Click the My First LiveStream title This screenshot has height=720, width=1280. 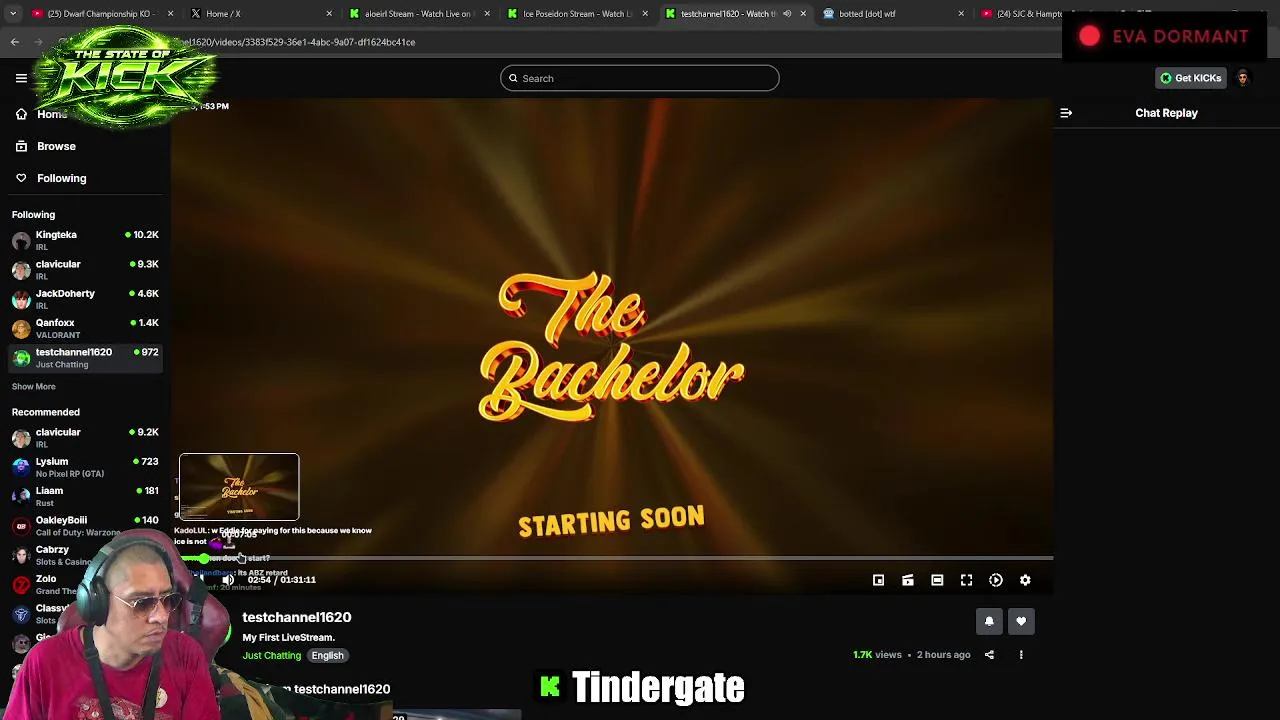pos(288,637)
